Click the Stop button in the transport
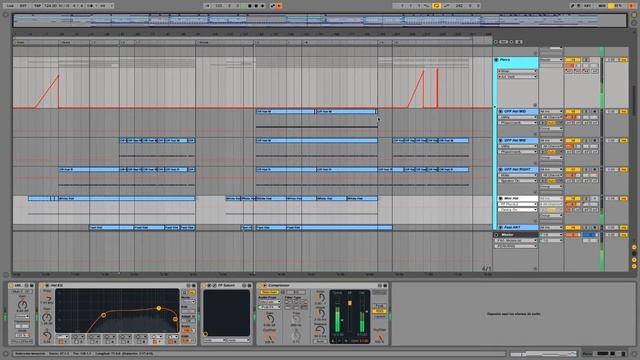Screen dimensions: 640x360 tap(250, 6)
